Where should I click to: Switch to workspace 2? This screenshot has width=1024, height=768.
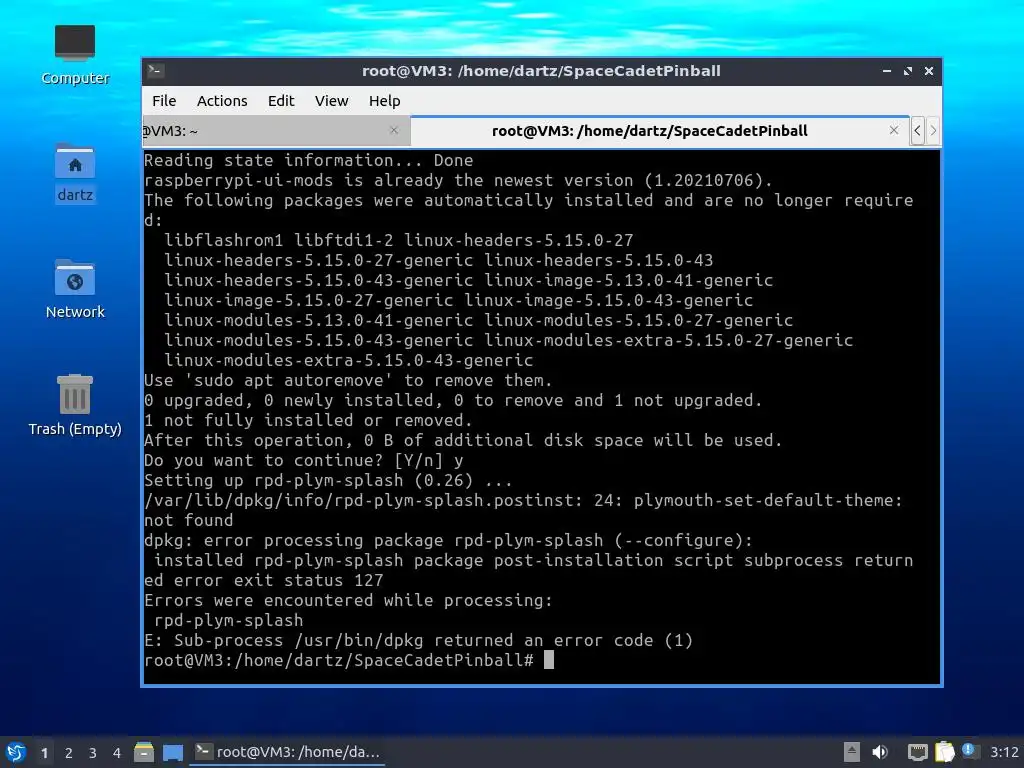pos(69,753)
